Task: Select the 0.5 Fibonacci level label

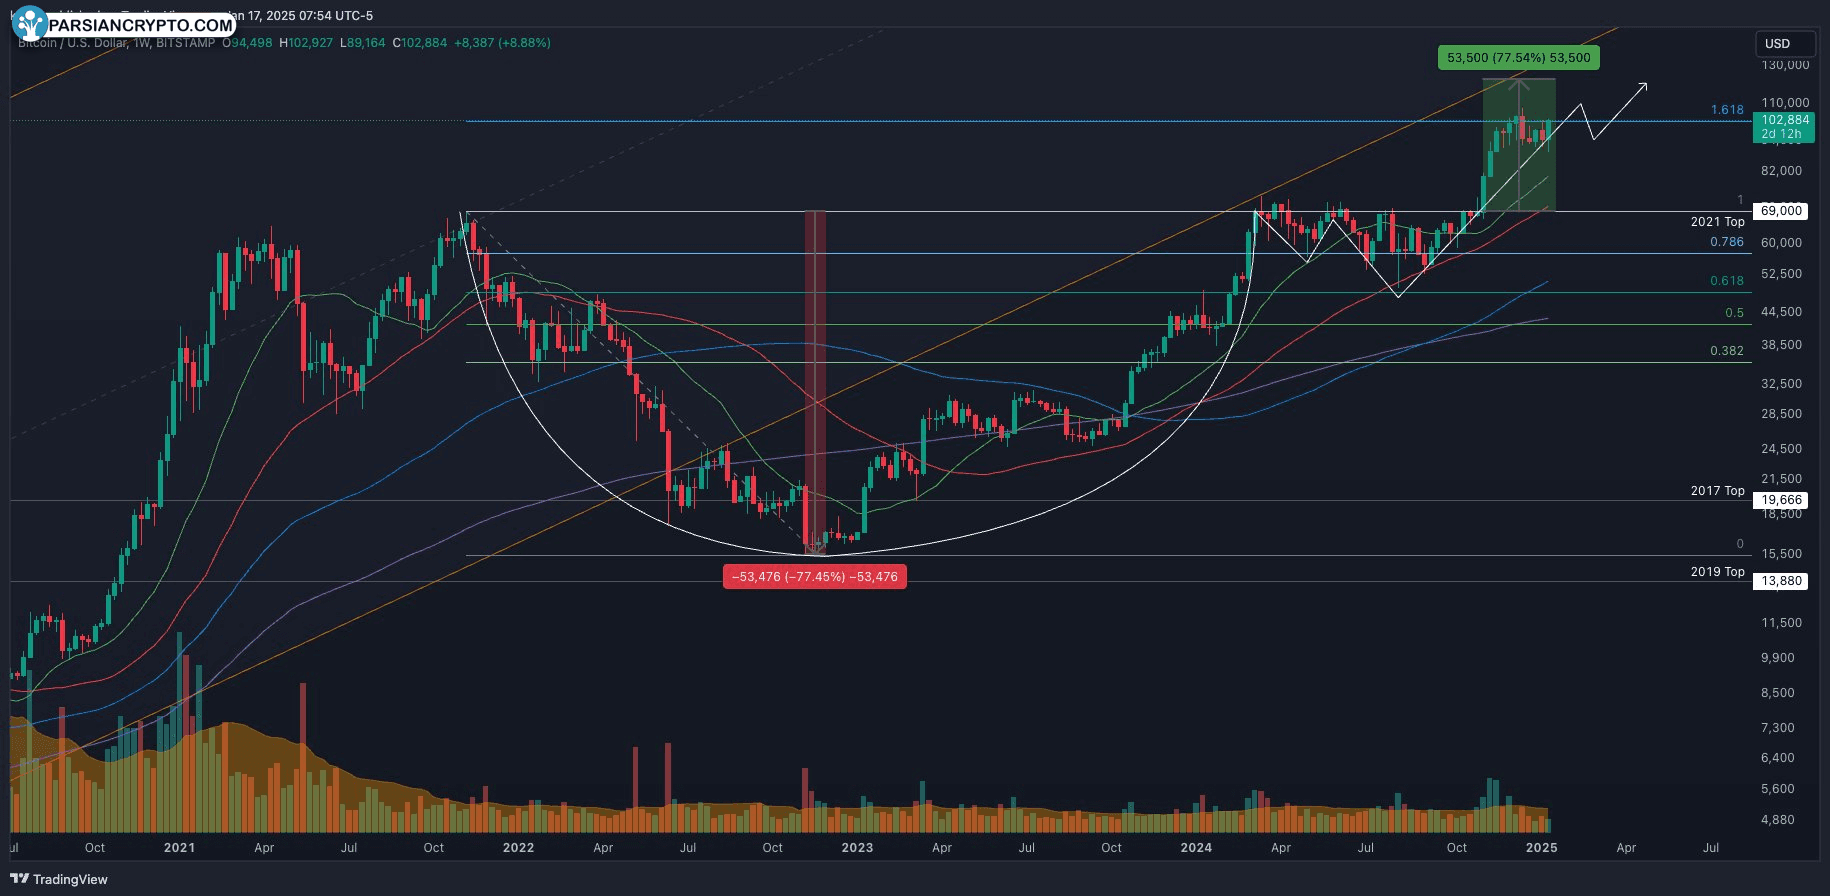Action: [x=1735, y=313]
